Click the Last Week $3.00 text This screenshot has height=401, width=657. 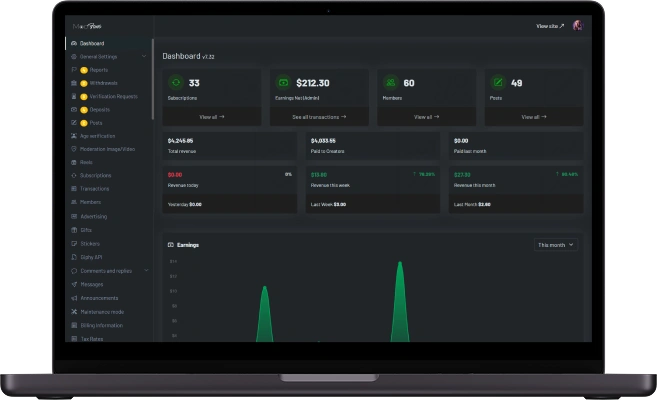(328, 204)
